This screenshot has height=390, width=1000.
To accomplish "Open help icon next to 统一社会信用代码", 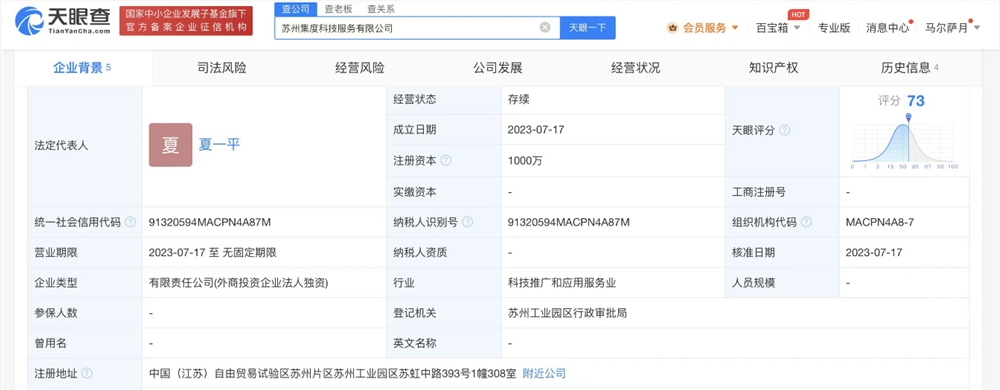I will [x=130, y=222].
